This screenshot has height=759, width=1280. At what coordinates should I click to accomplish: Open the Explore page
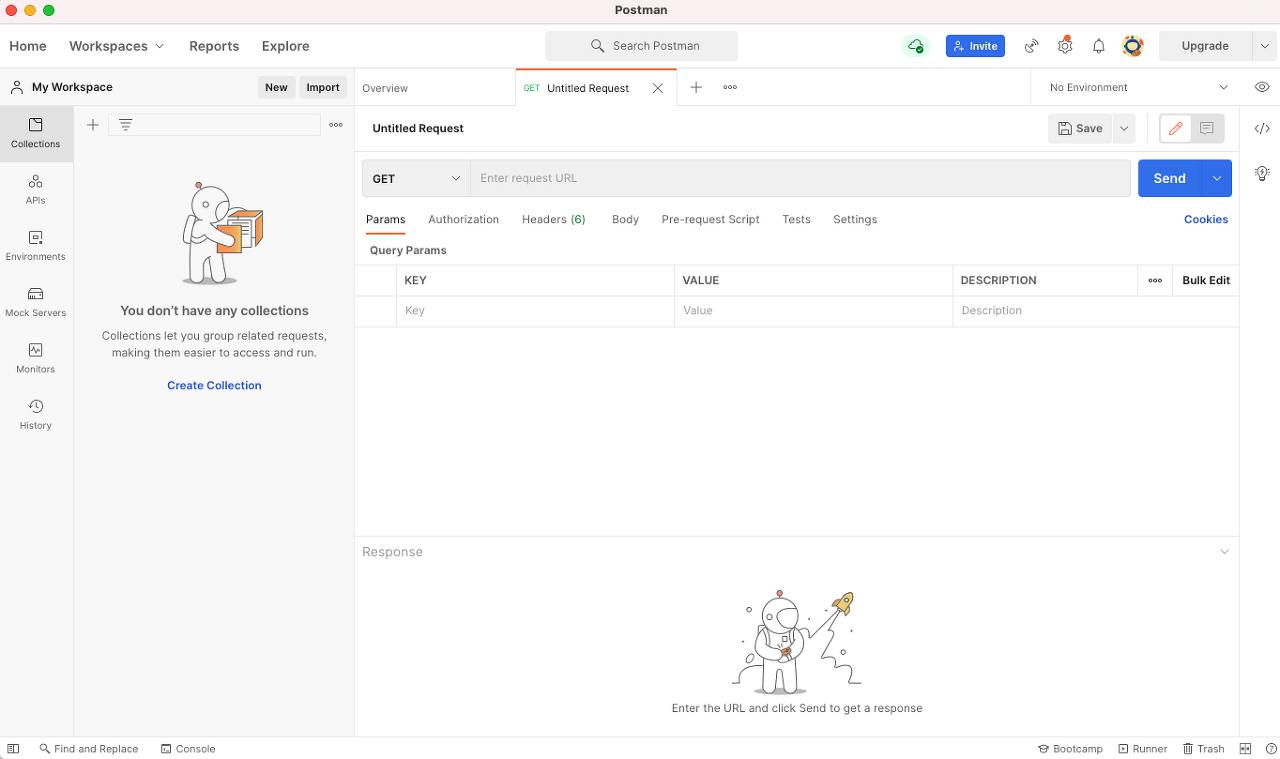tap(285, 46)
